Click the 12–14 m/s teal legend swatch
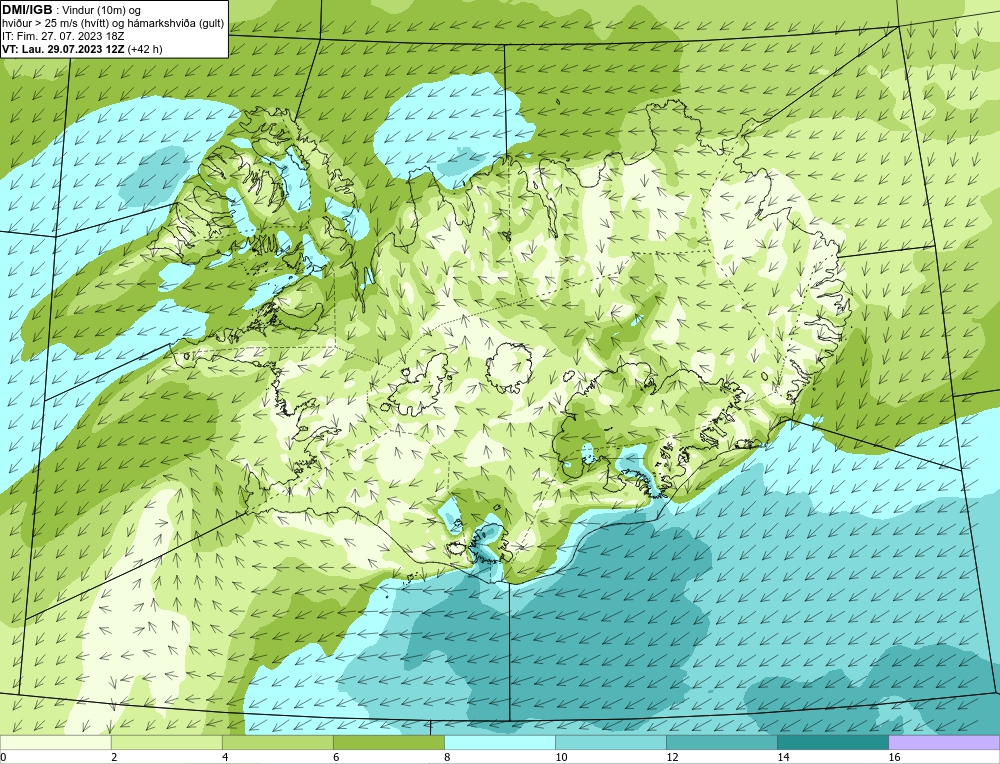Viewport: 1000px width, 764px height. click(x=721, y=742)
